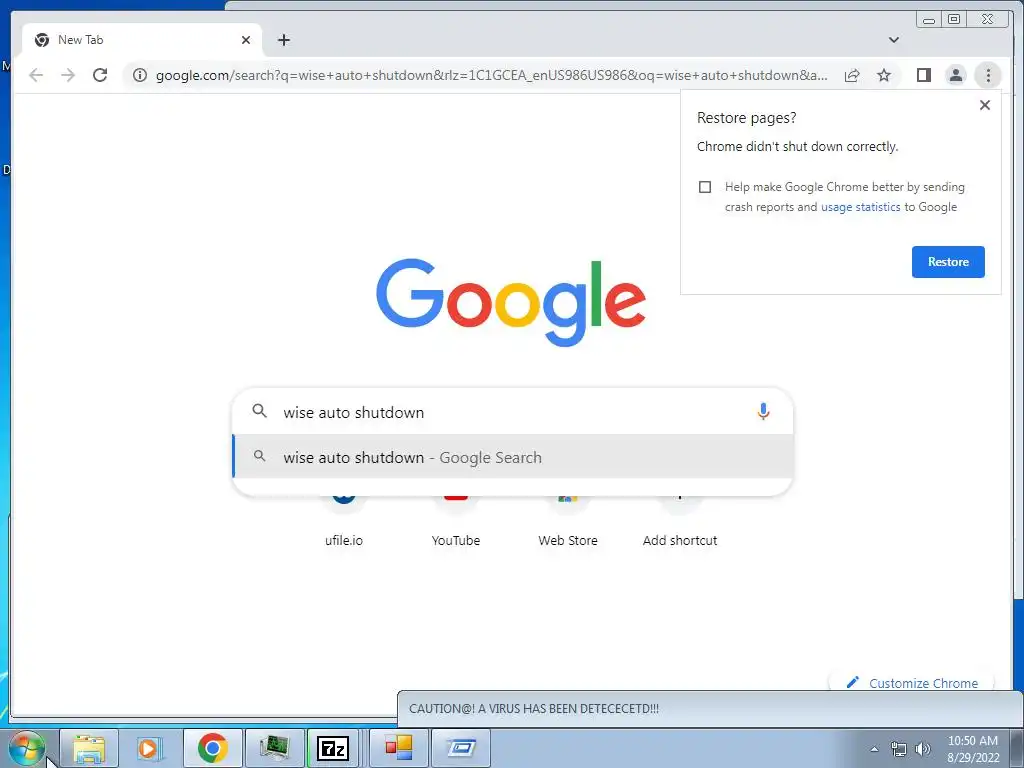Go forward to the next page
The width and height of the screenshot is (1024, 768).
[68, 75]
